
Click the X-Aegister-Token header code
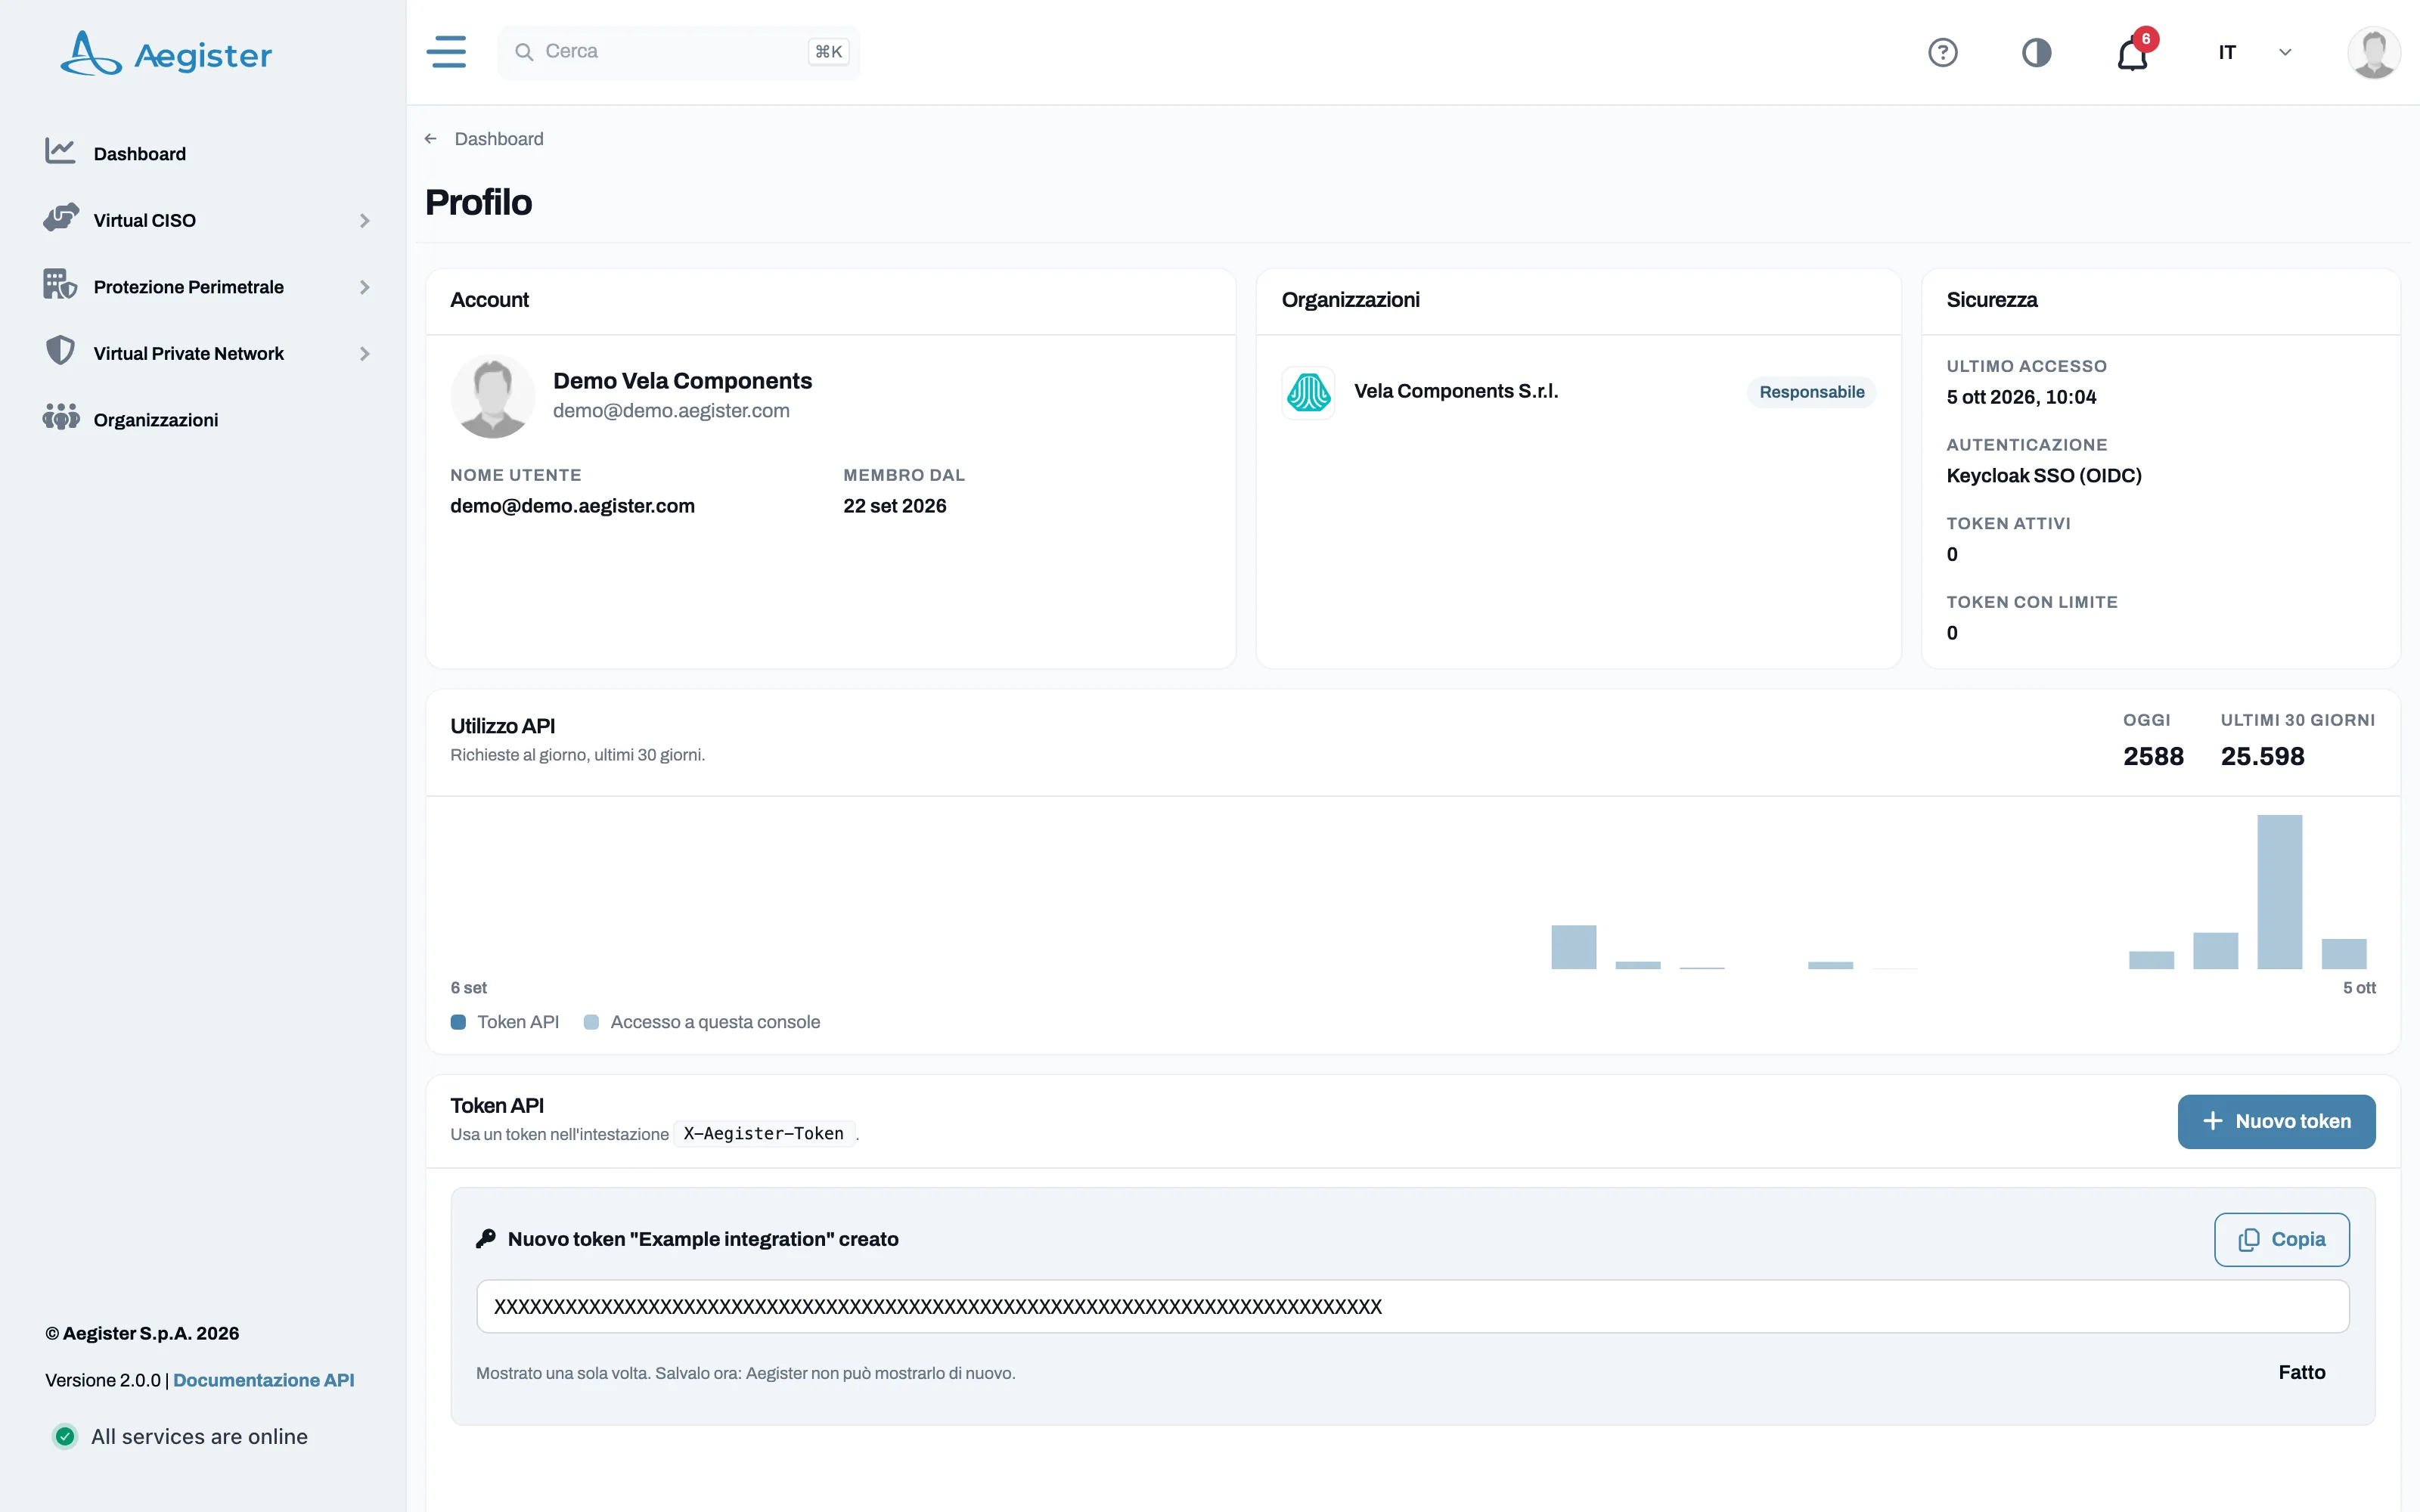click(764, 1133)
